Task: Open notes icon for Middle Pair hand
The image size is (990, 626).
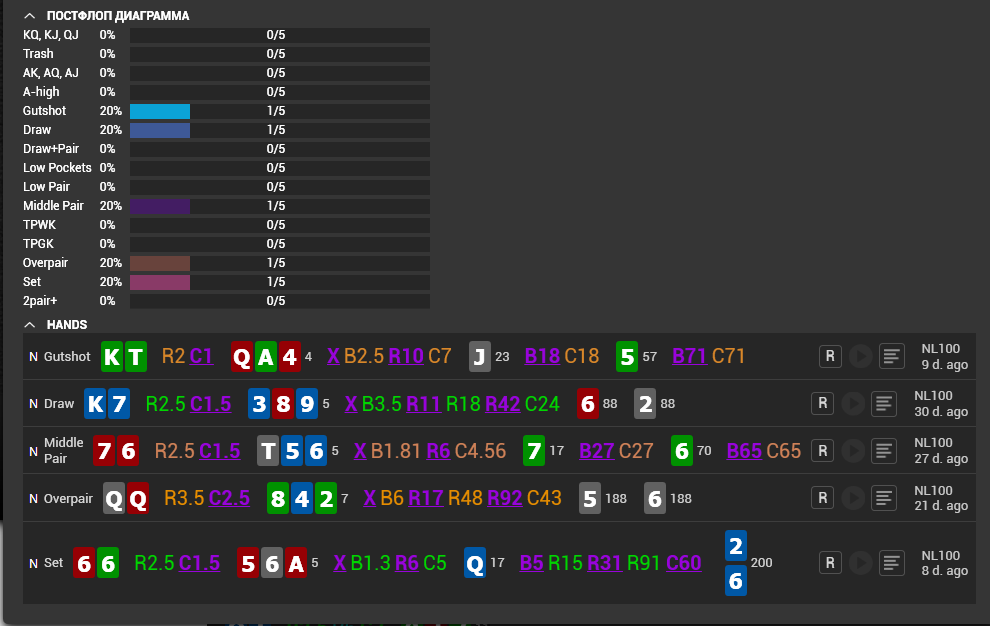Action: click(884, 451)
